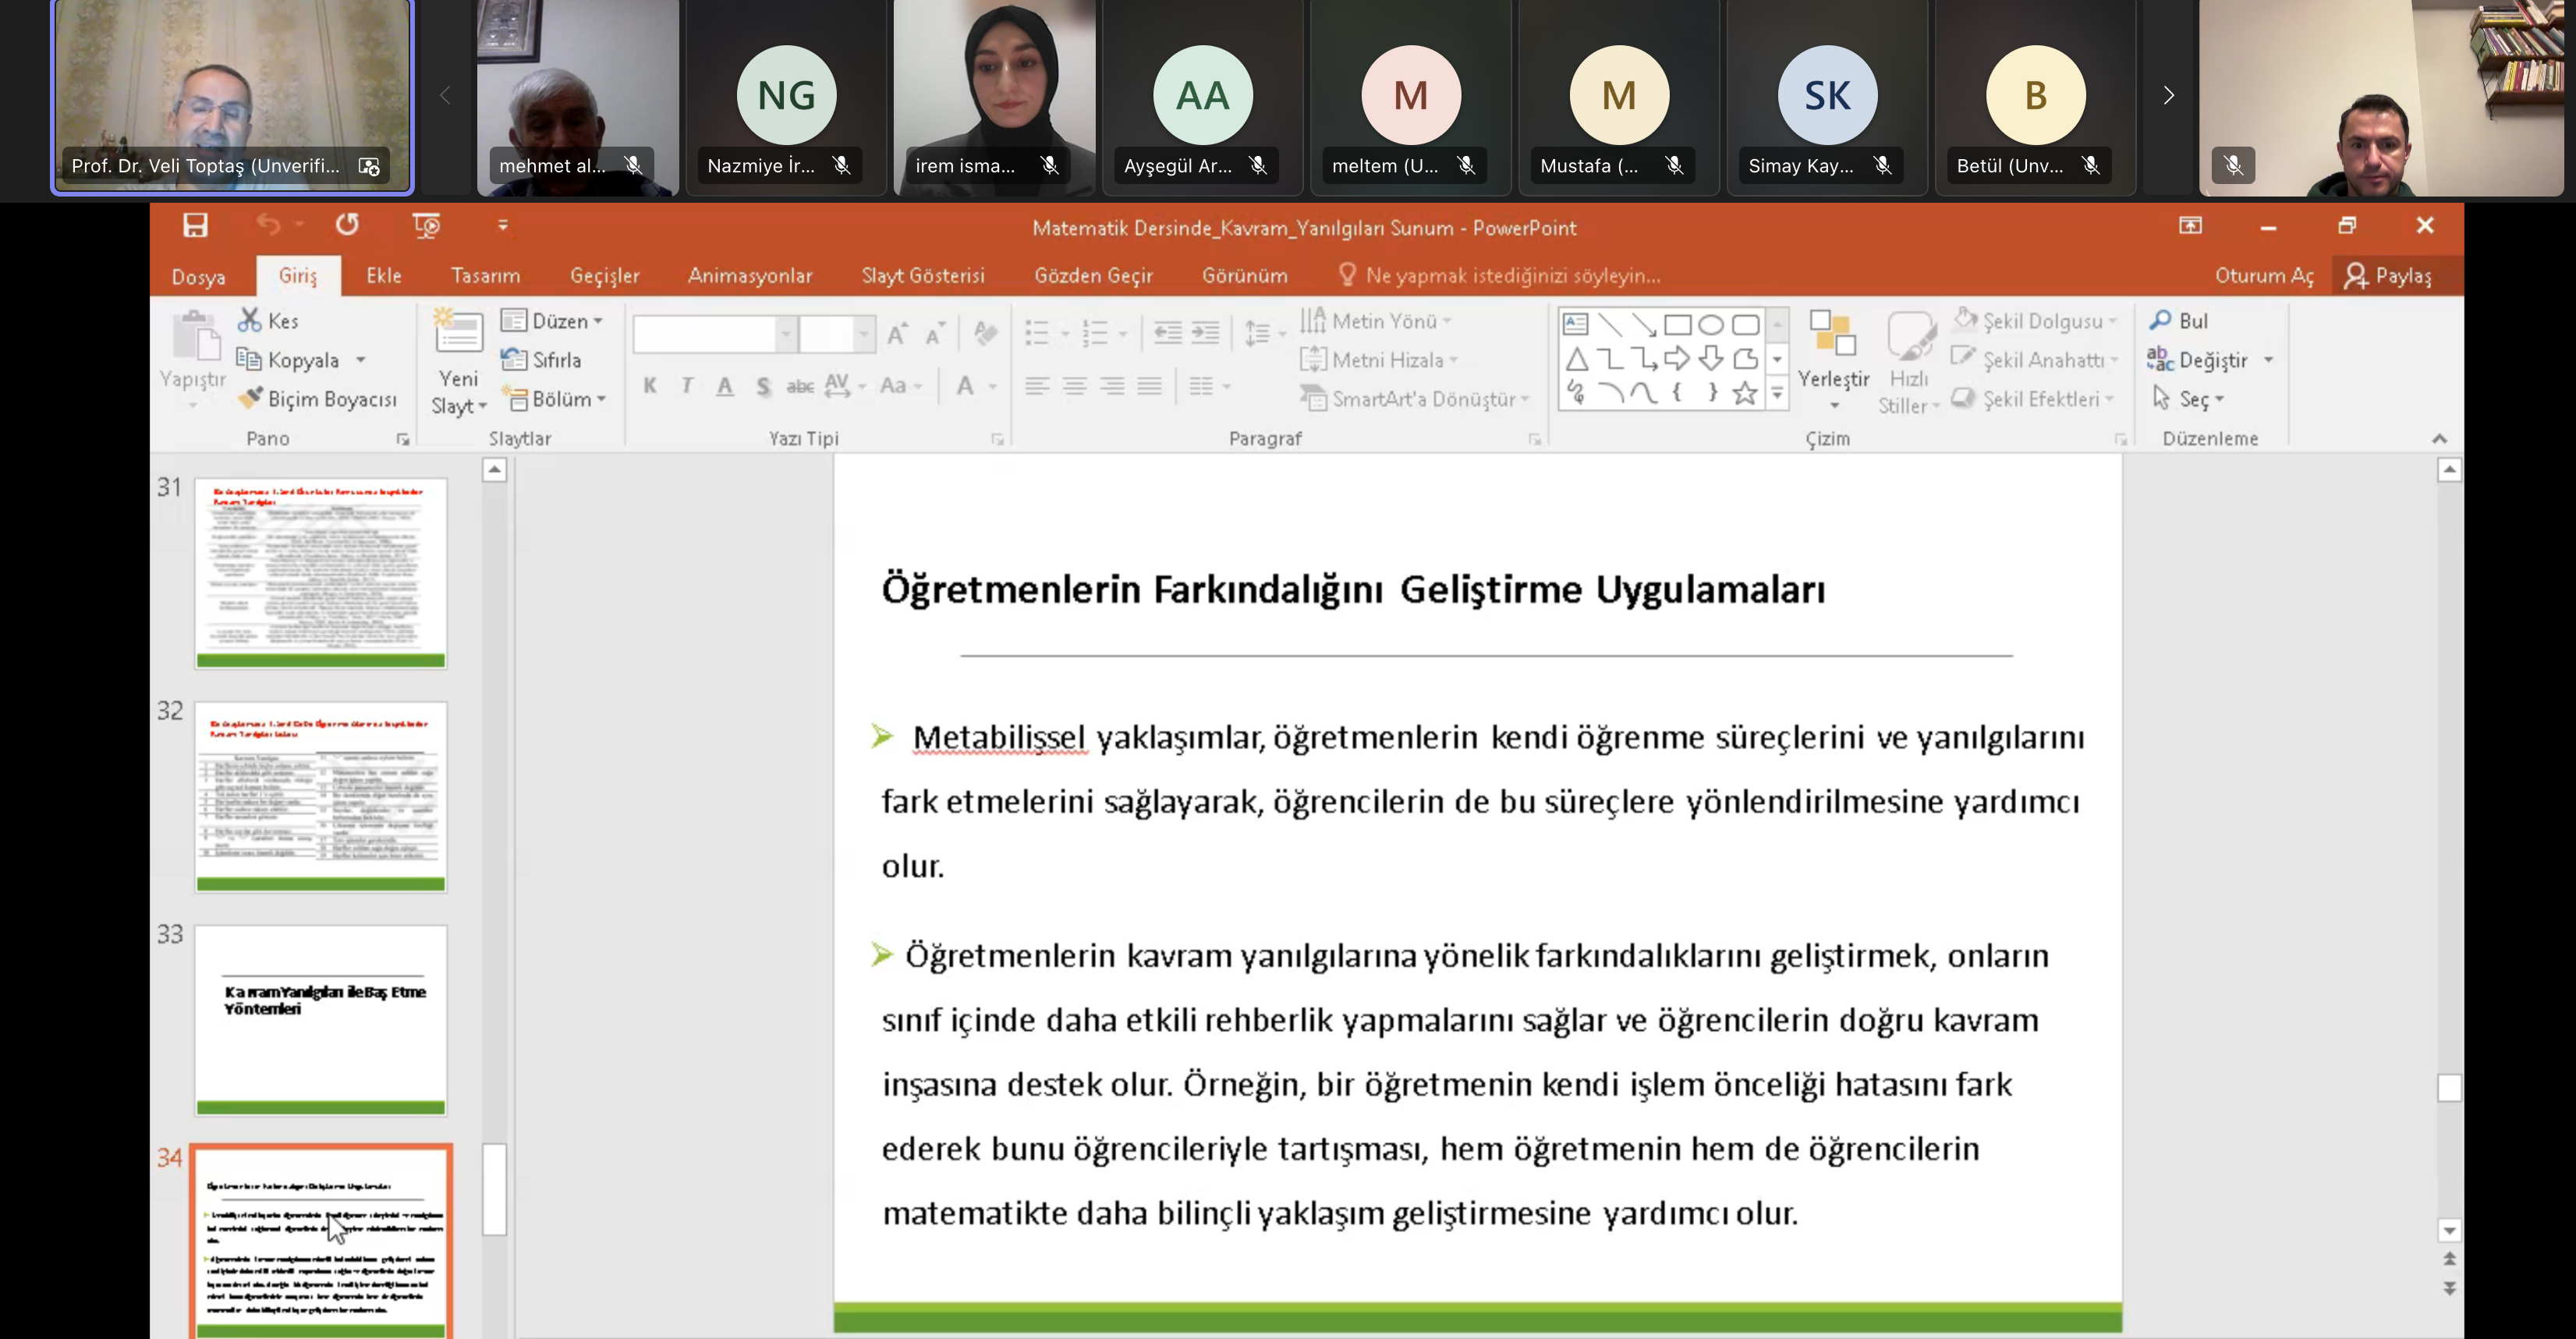The width and height of the screenshot is (2576, 1339).
Task: Select the star shape in shapes gallery
Action: coord(1744,393)
